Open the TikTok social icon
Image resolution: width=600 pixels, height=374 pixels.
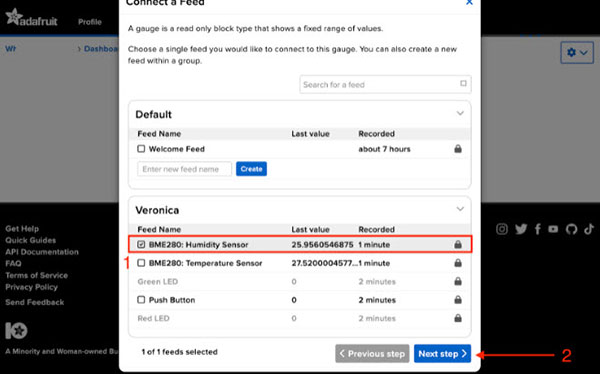589,229
